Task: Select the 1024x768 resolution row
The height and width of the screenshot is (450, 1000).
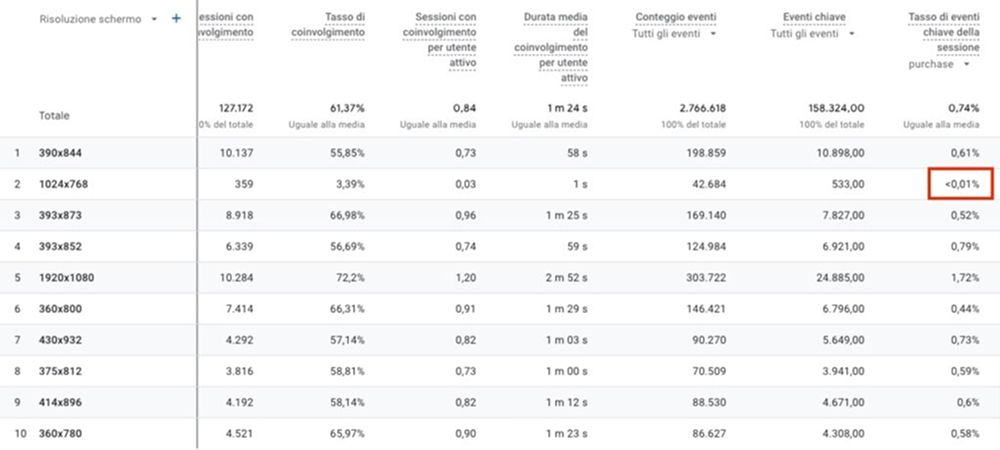Action: 64,184
